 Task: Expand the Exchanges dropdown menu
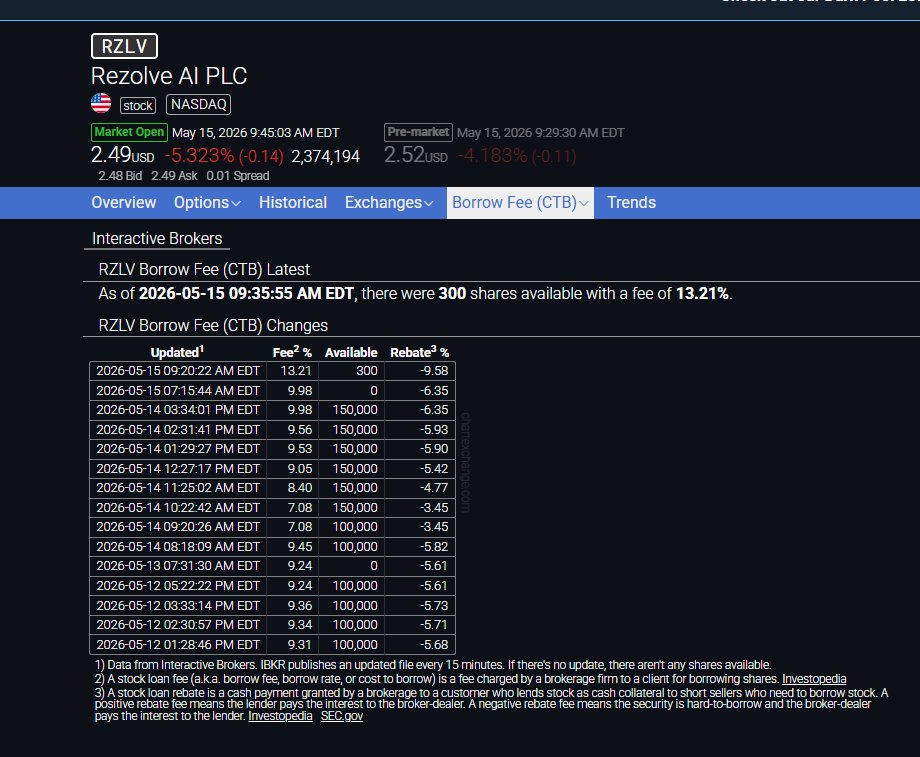(x=389, y=202)
